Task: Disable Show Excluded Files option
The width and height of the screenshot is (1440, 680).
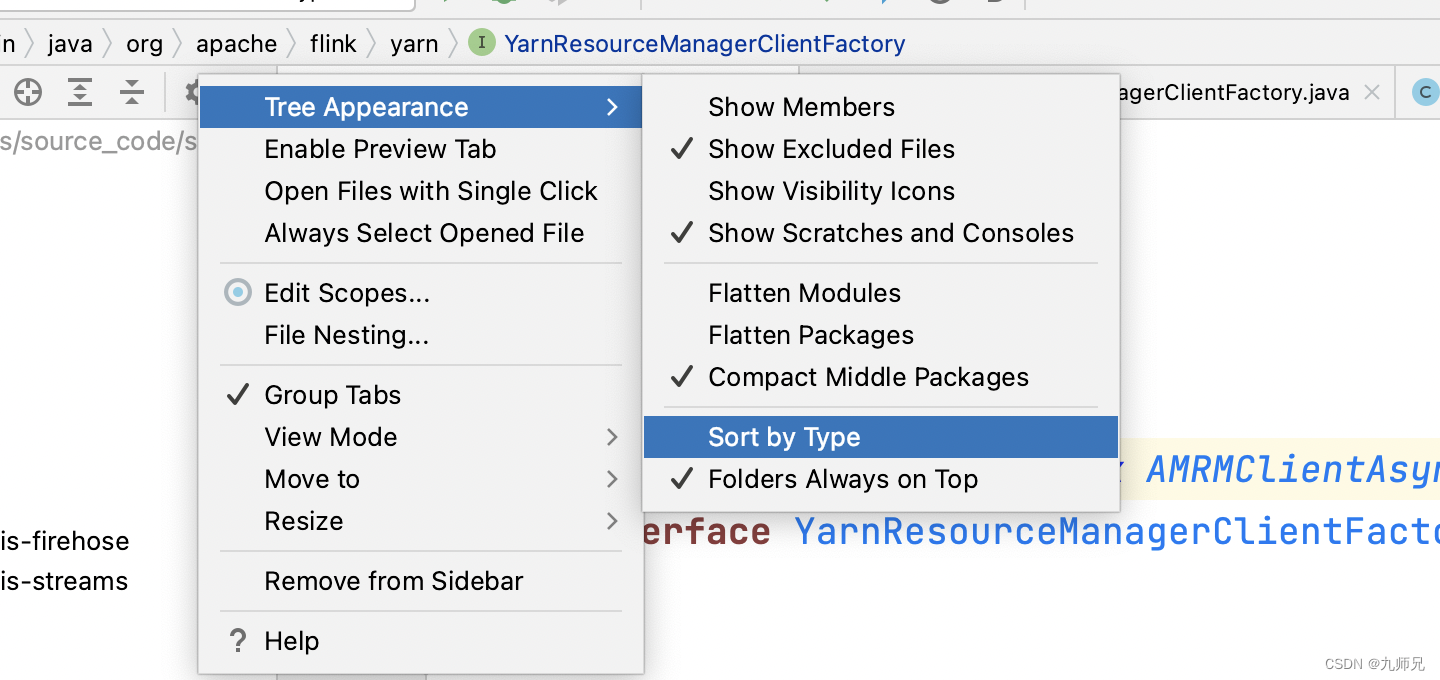Action: coord(831,149)
